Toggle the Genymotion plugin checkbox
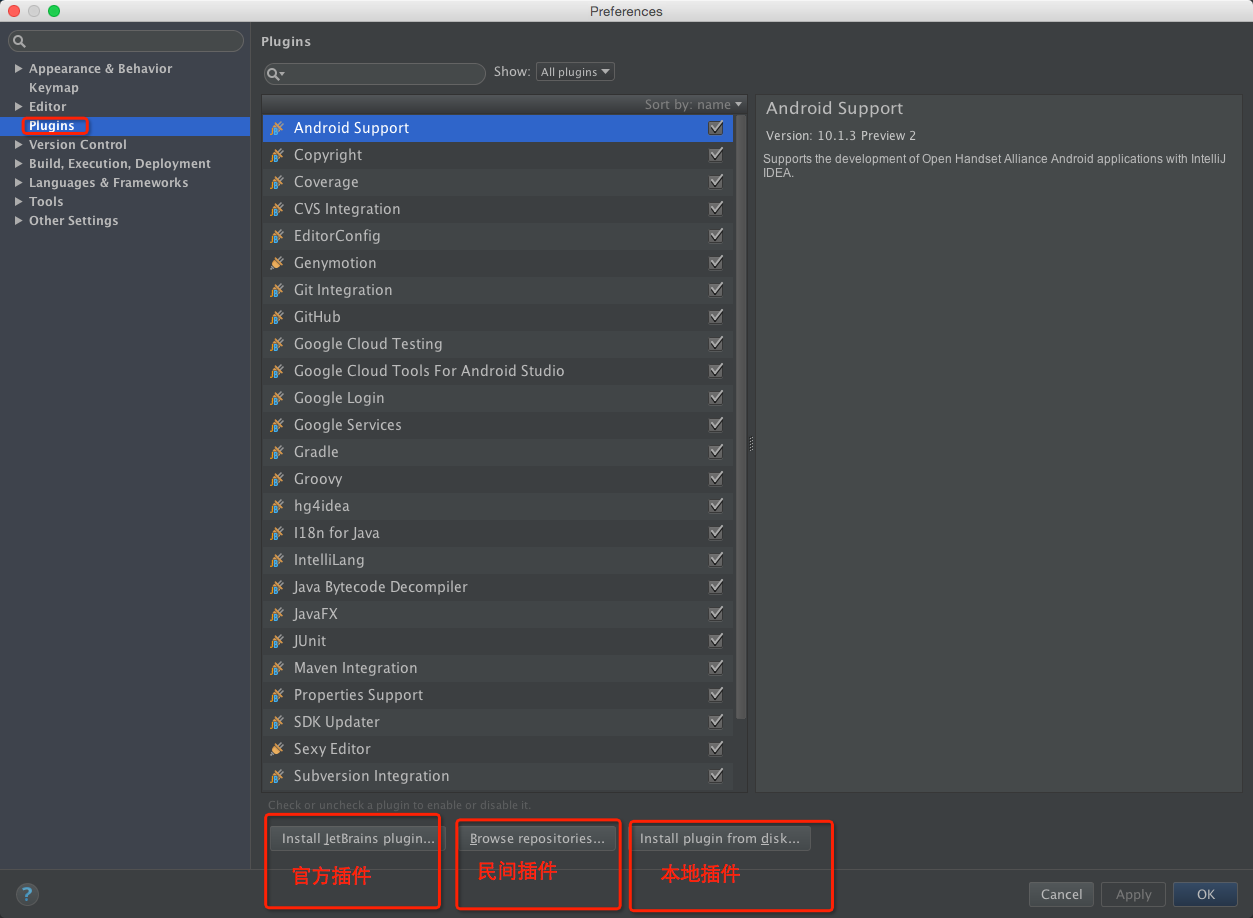1253x918 pixels. [x=715, y=263]
